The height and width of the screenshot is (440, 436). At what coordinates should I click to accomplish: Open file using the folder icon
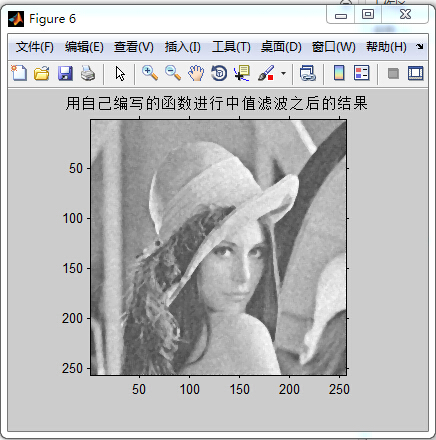coord(42,73)
